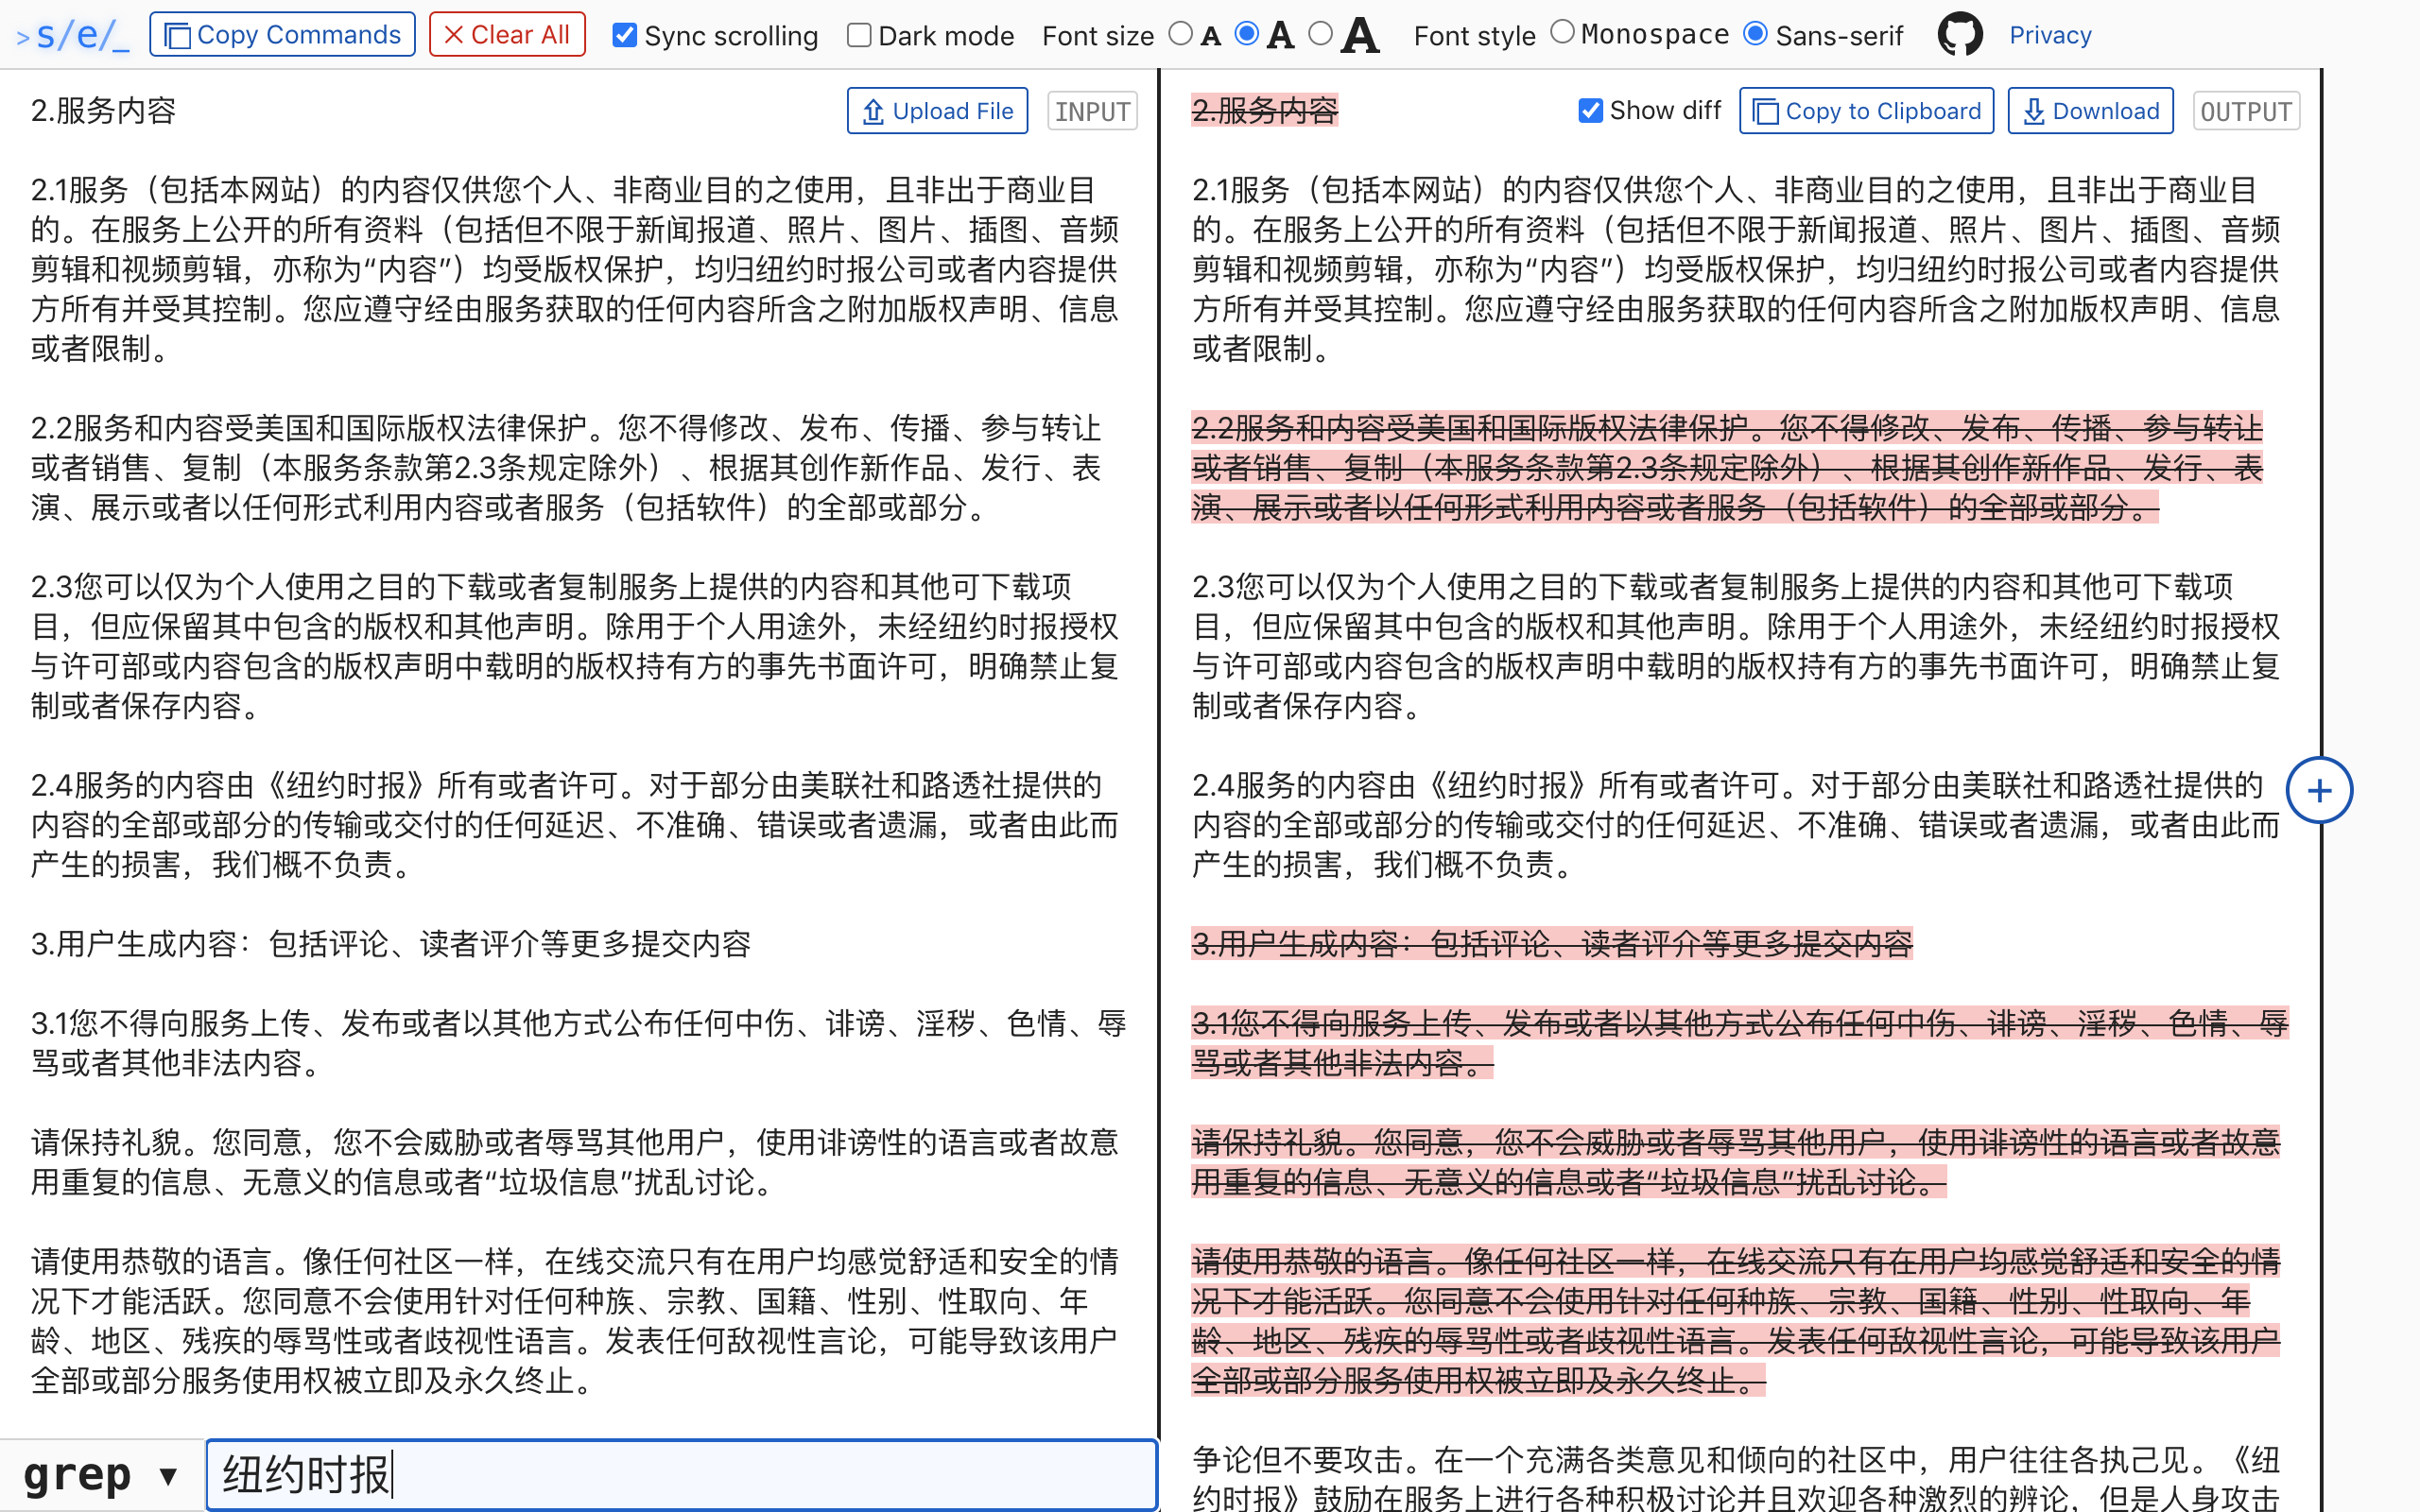Screen dimensions: 2420x1512
Task: Click the INPUT label badge
Action: (x=1092, y=111)
